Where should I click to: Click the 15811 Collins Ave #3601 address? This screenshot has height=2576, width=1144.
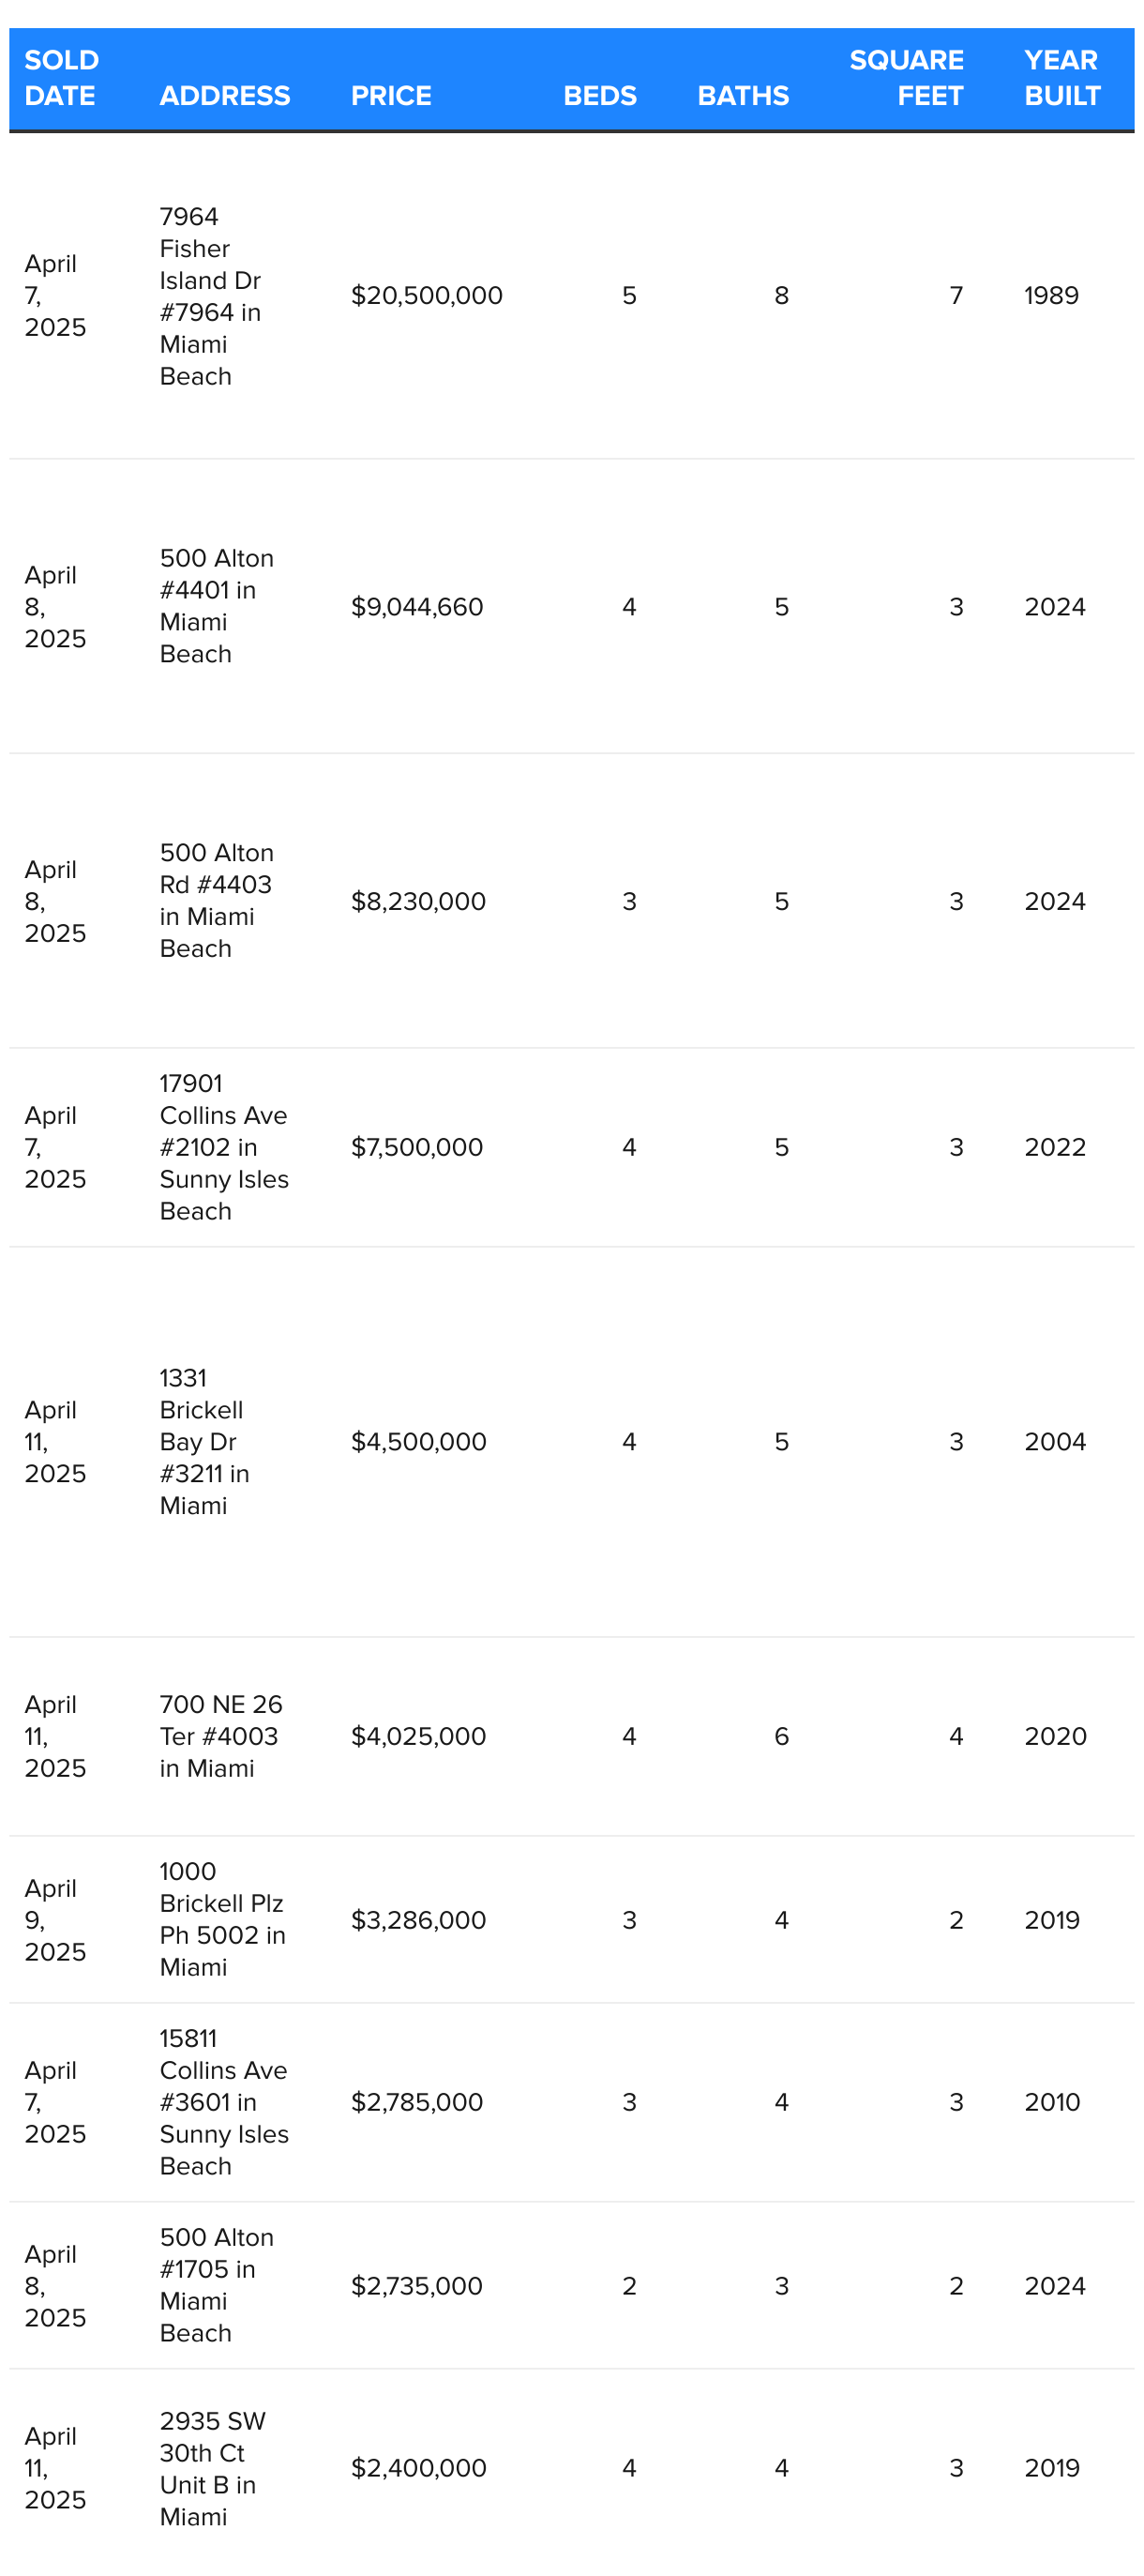pyautogui.click(x=224, y=2102)
